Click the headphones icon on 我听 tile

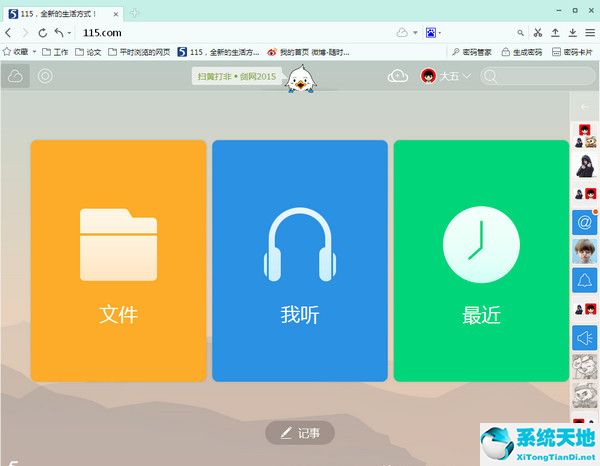pyautogui.click(x=300, y=245)
